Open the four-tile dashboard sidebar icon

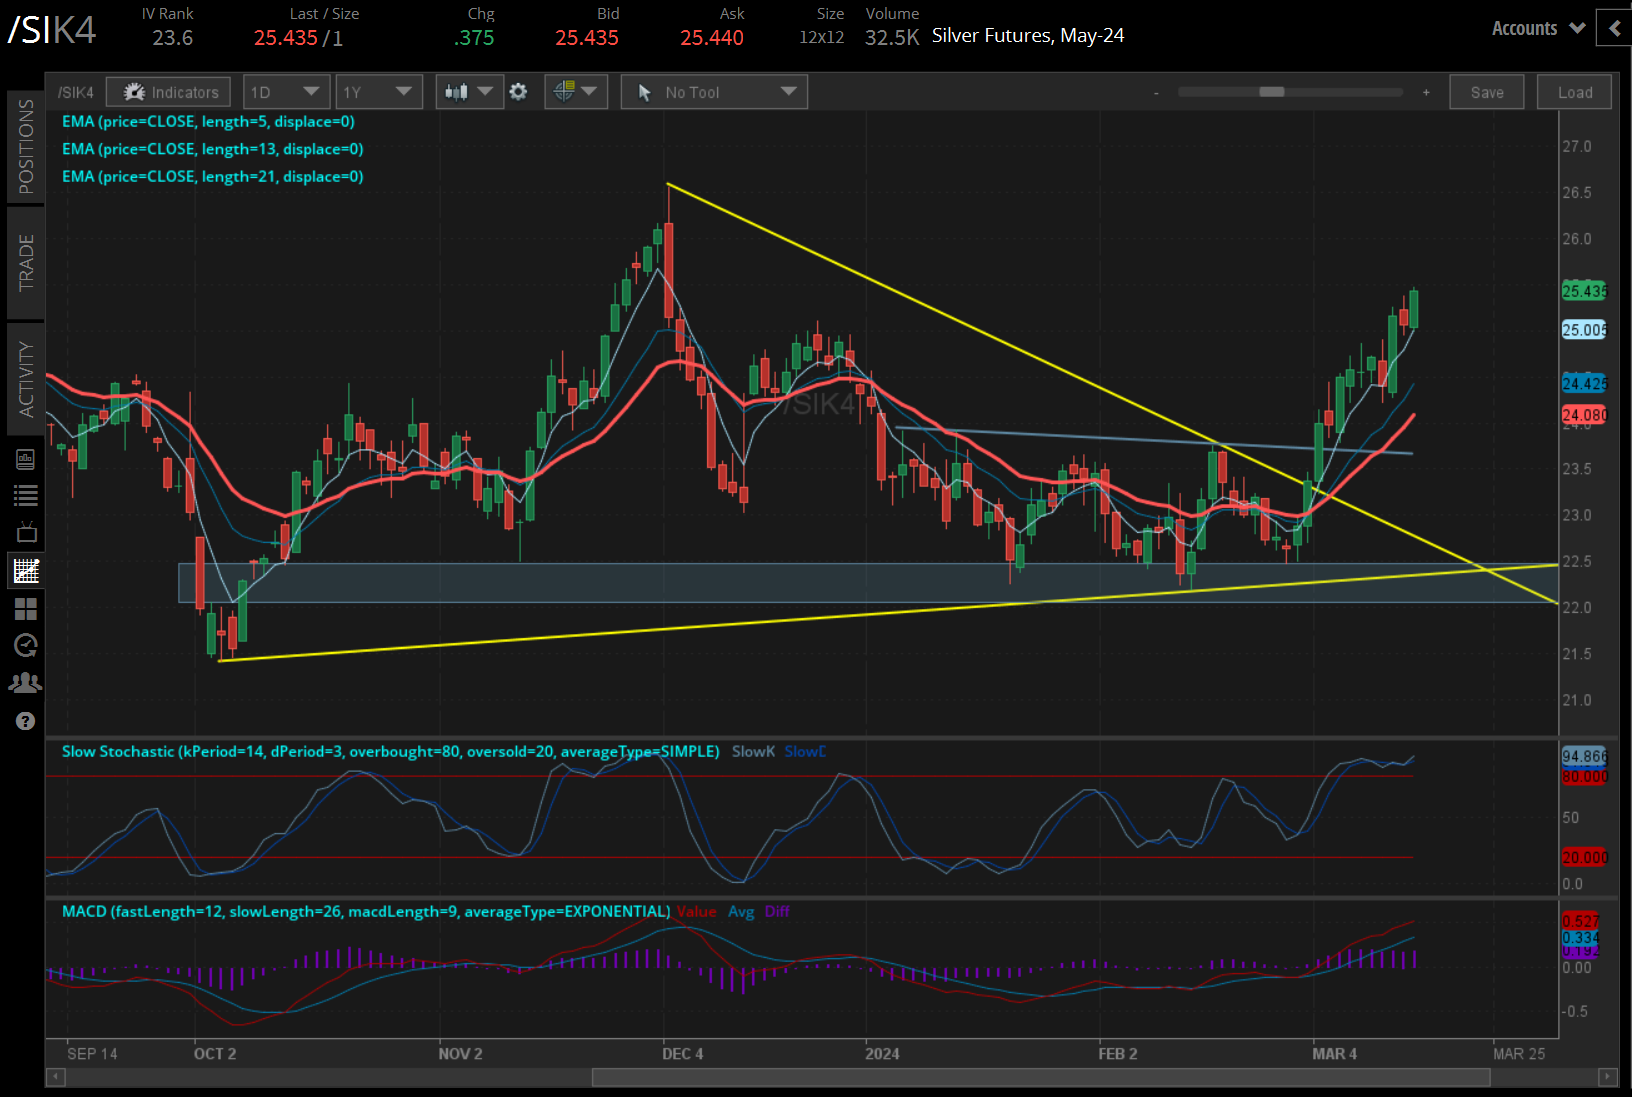[26, 608]
